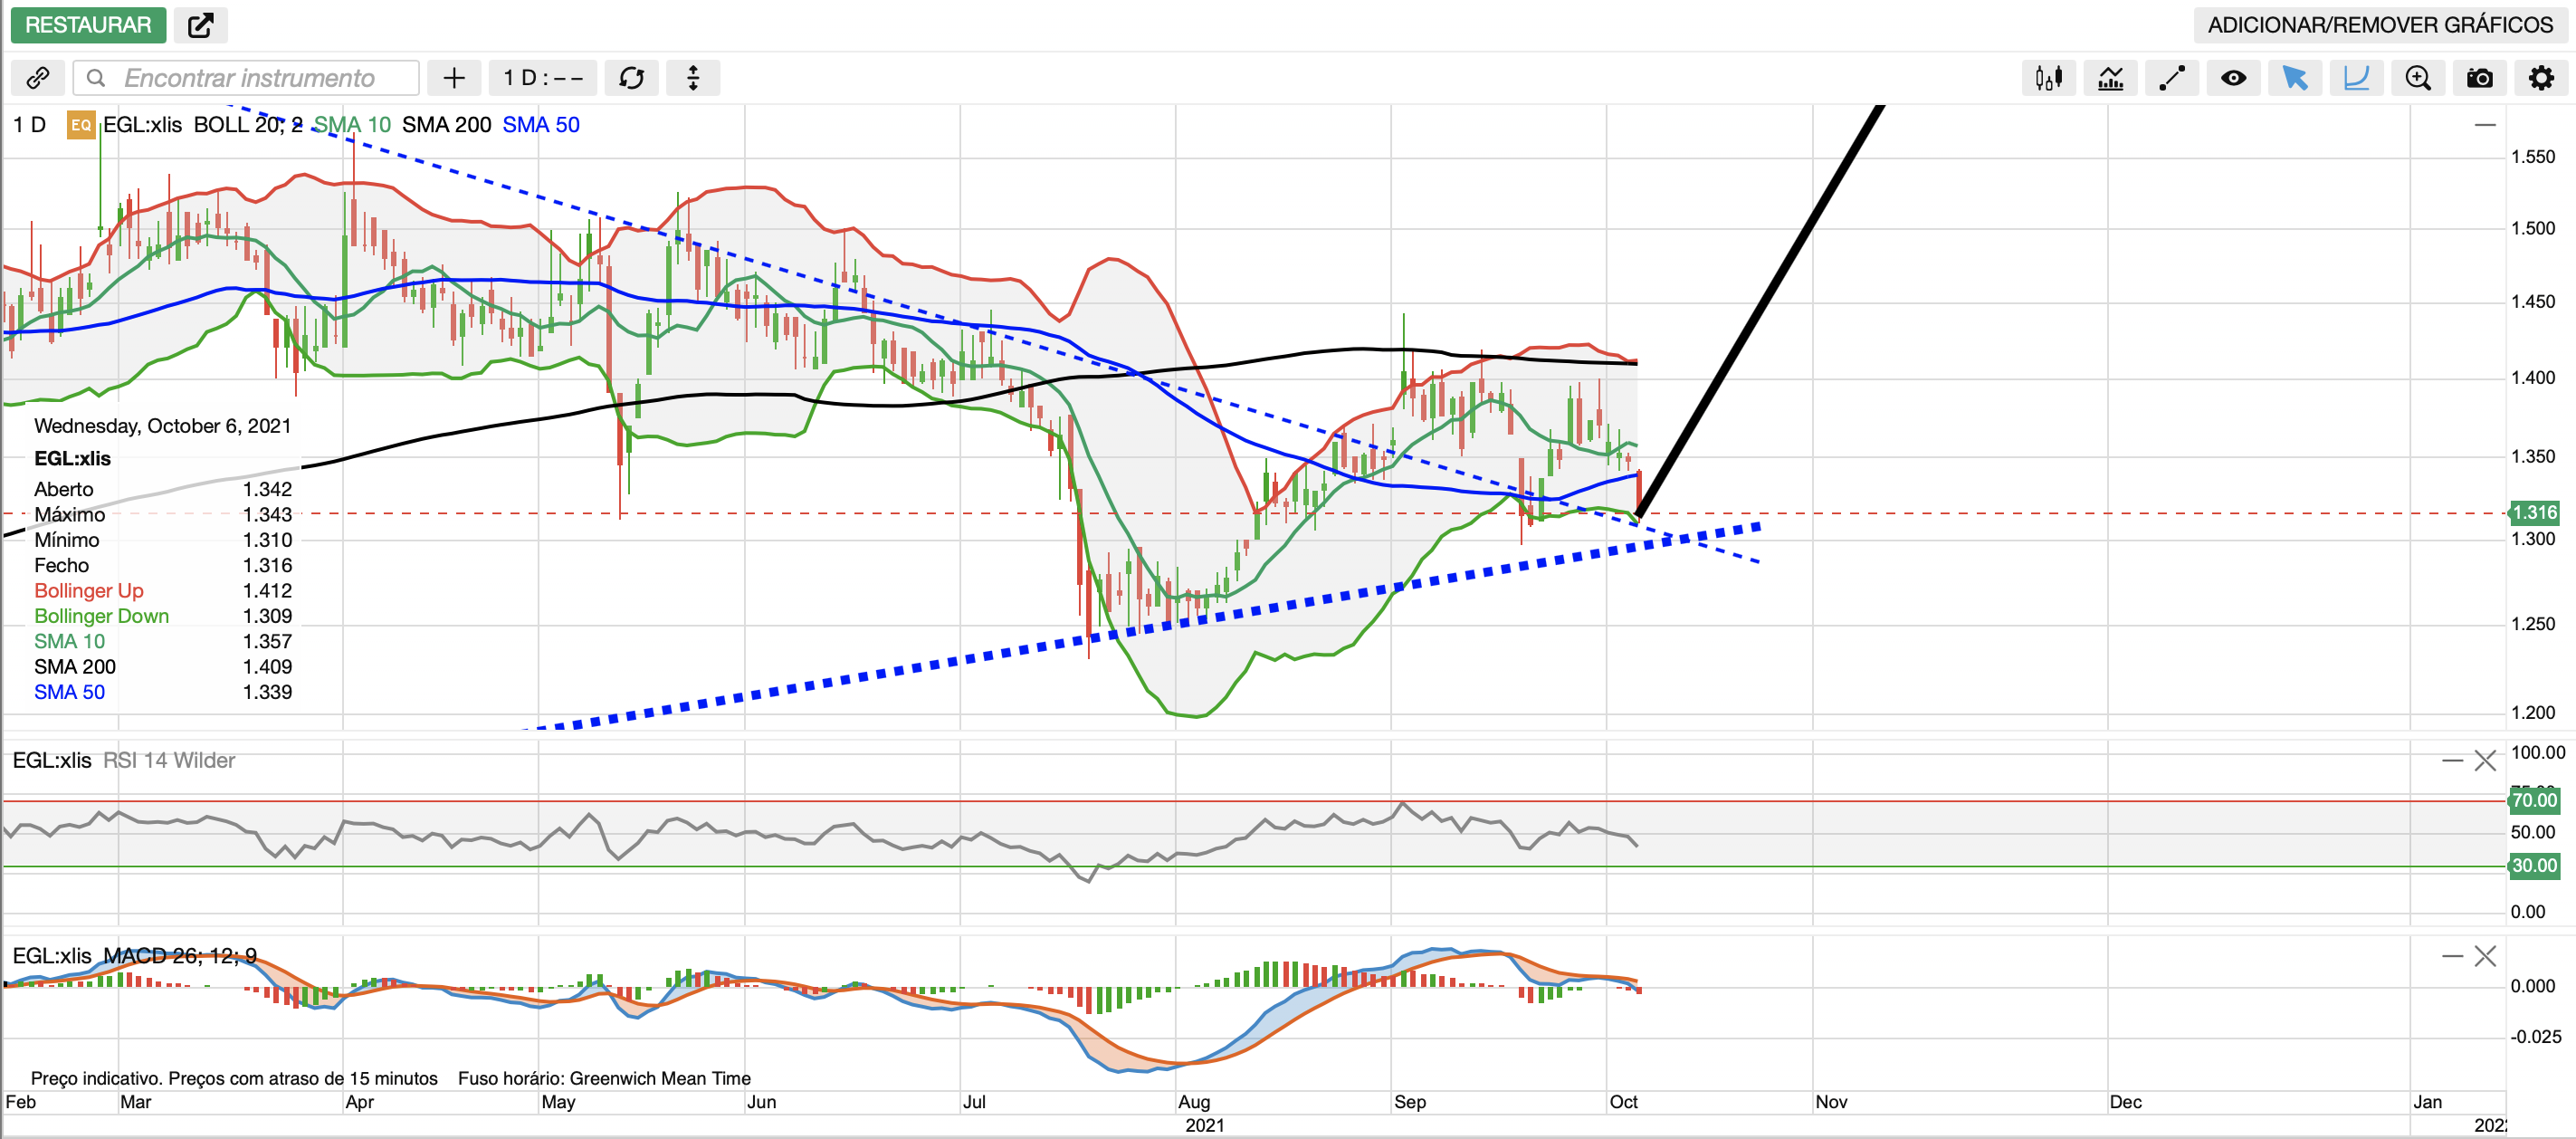Click the plus add instrument button

[454, 78]
